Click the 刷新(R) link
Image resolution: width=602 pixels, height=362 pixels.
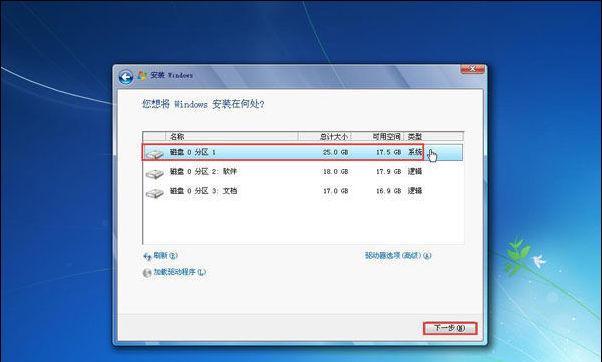click(x=165, y=256)
